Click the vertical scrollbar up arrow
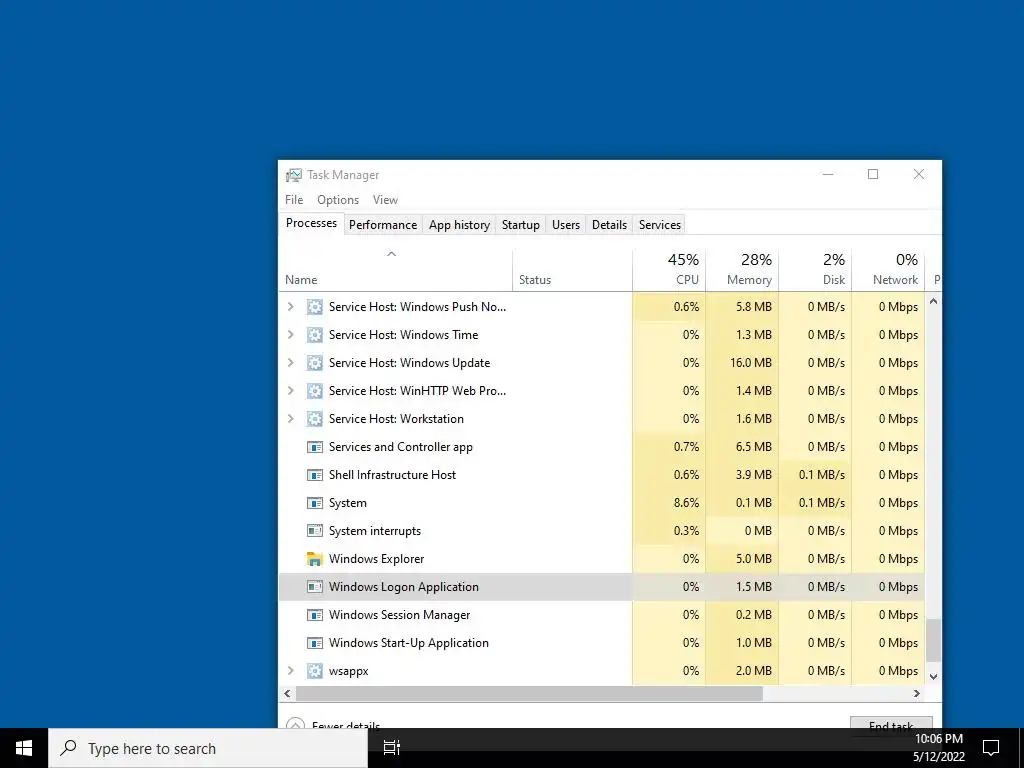Image resolution: width=1024 pixels, height=768 pixels. [x=933, y=301]
